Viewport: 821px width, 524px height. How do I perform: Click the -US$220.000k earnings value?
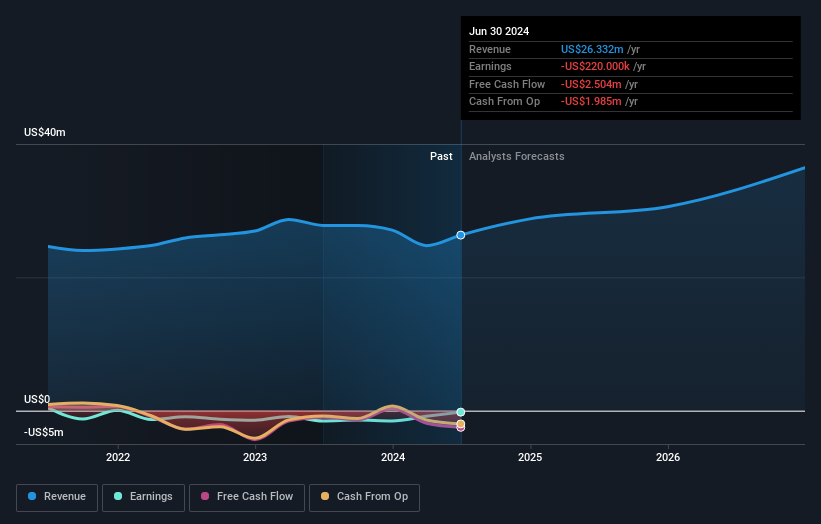point(595,66)
